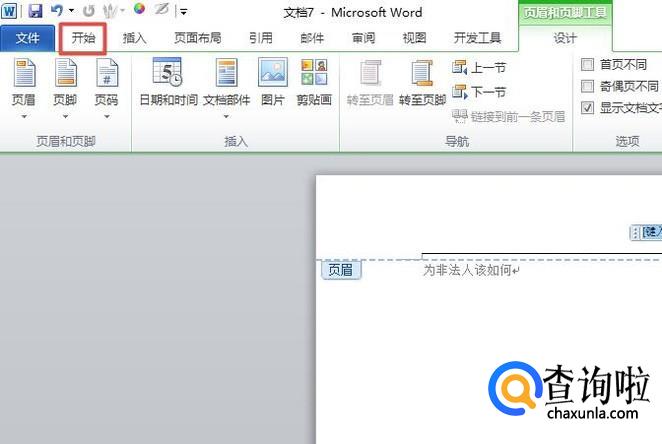
Task: Open the 文件 (File) tab
Action: point(27,38)
